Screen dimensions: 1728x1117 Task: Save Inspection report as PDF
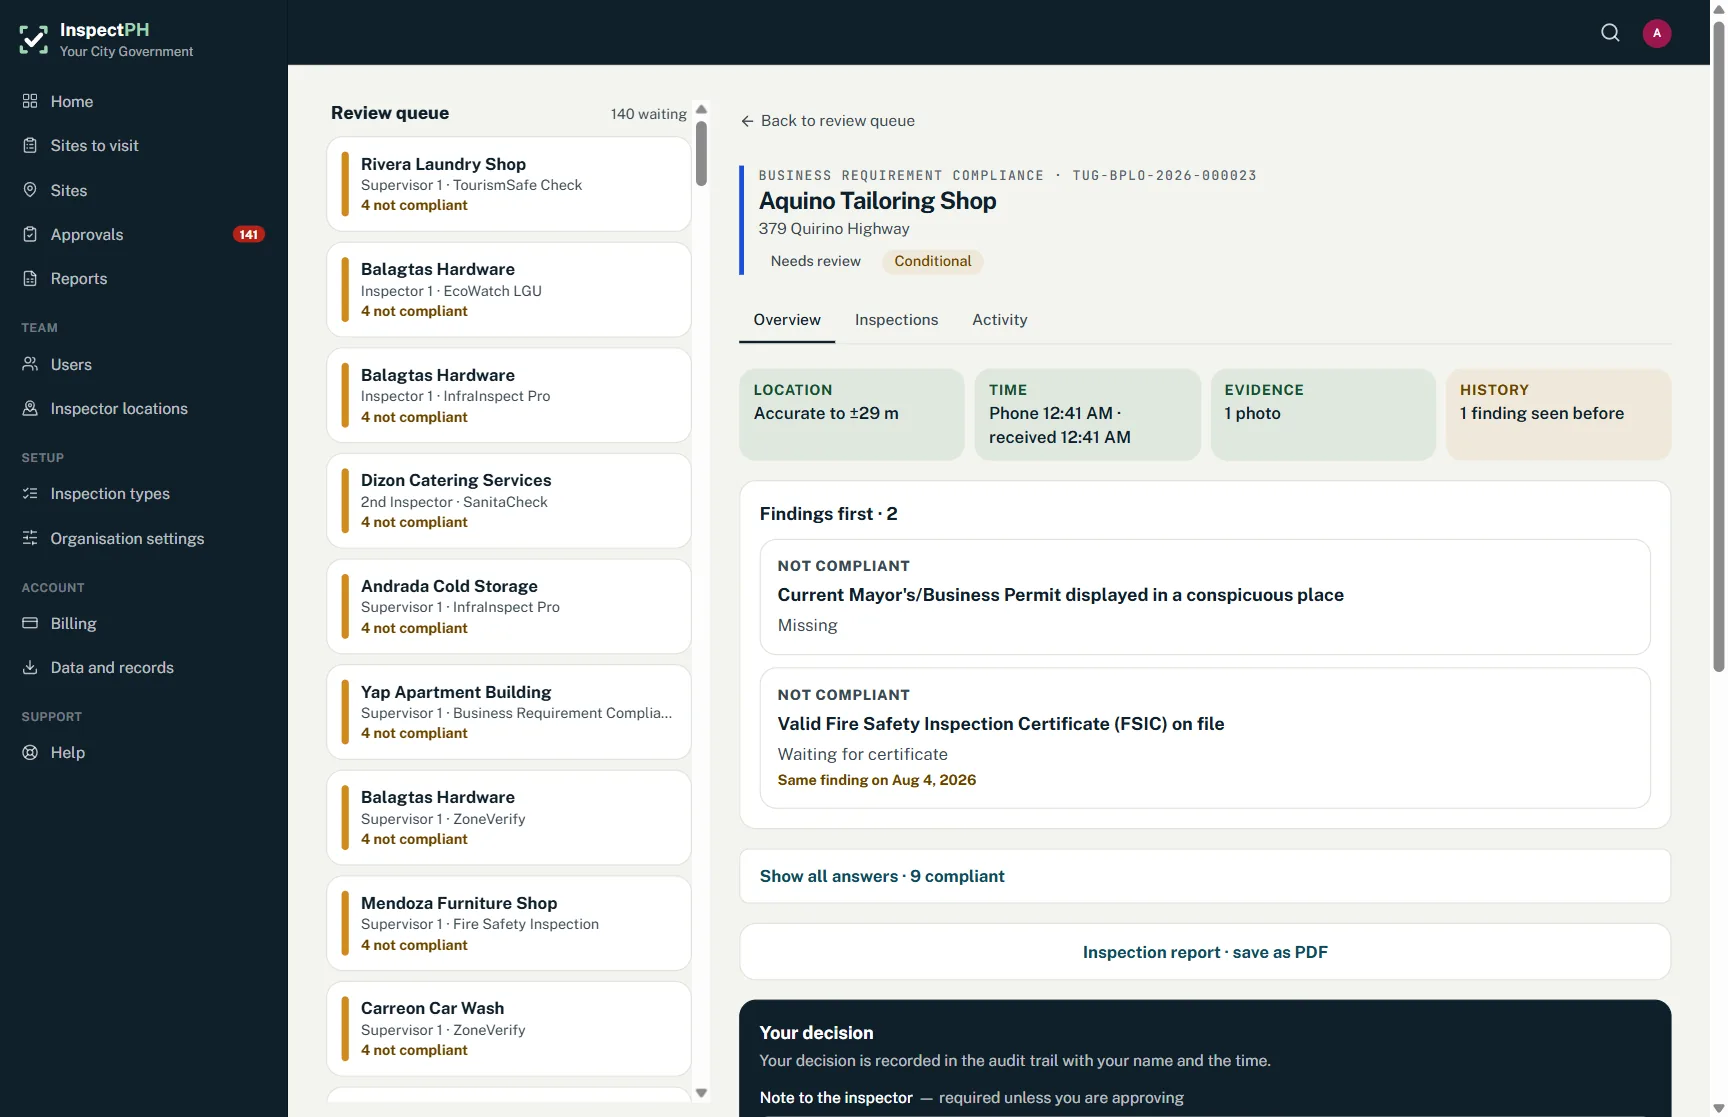click(x=1205, y=952)
